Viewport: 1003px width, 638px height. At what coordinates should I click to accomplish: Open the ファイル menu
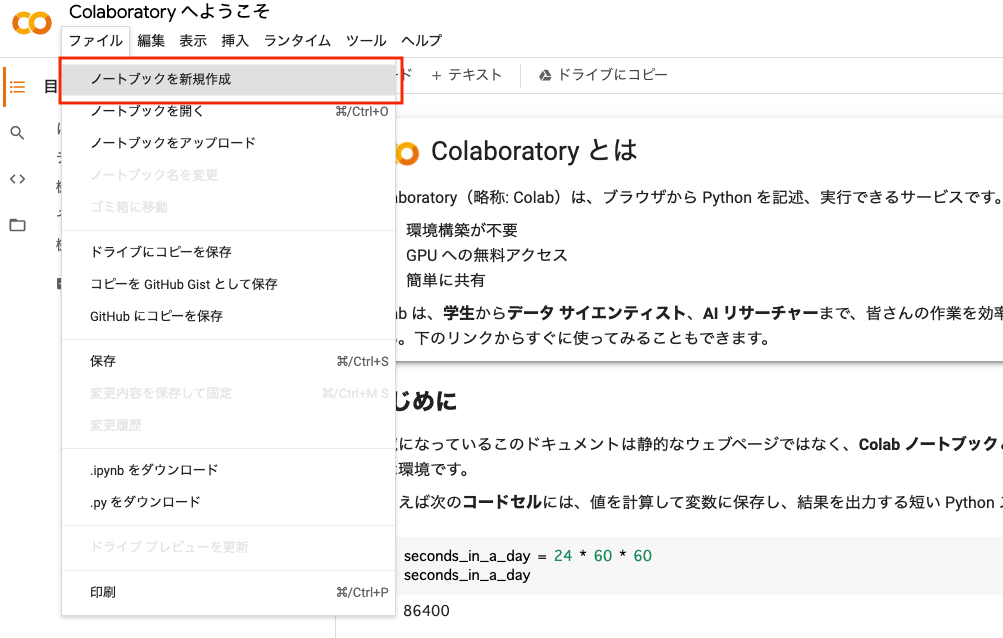[x=96, y=41]
